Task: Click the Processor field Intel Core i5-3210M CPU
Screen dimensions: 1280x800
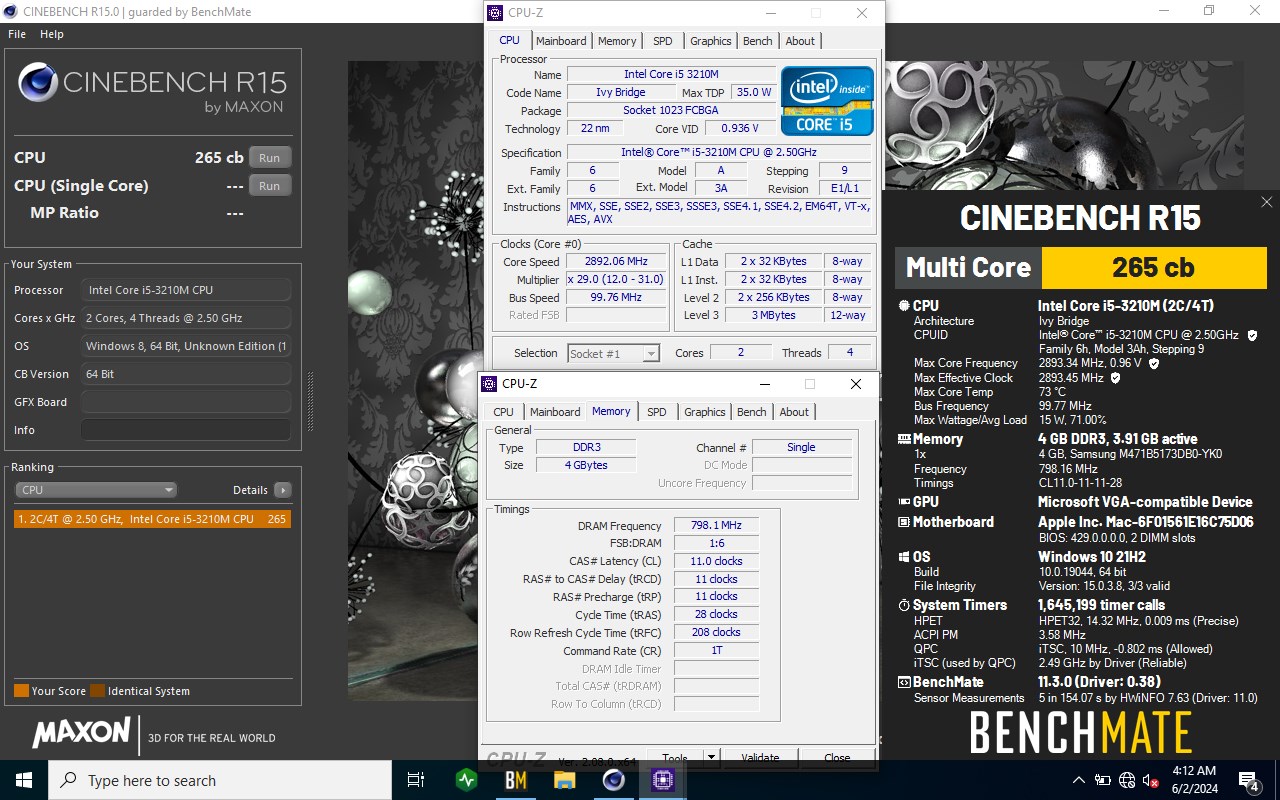Action: [186, 290]
